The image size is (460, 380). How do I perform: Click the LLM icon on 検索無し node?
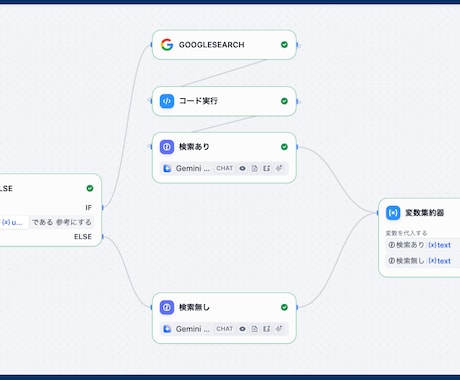167,307
